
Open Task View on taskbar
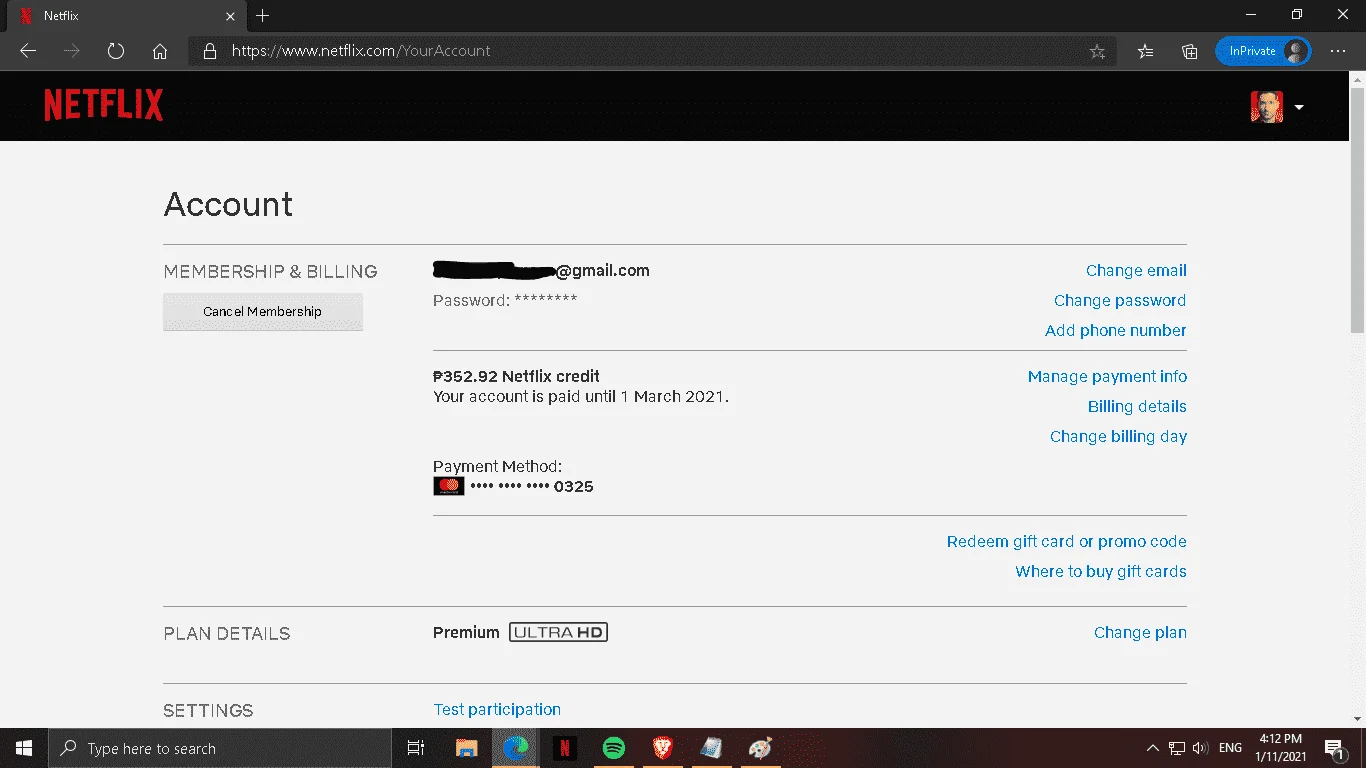click(x=416, y=748)
